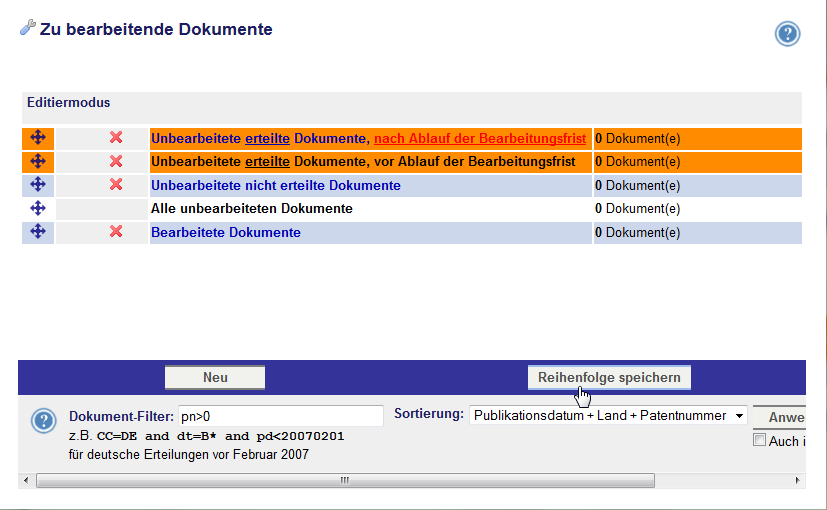827x510 pixels.
Task: Open the 'Bearbeitete Dokumente' link
Action: coord(226,233)
